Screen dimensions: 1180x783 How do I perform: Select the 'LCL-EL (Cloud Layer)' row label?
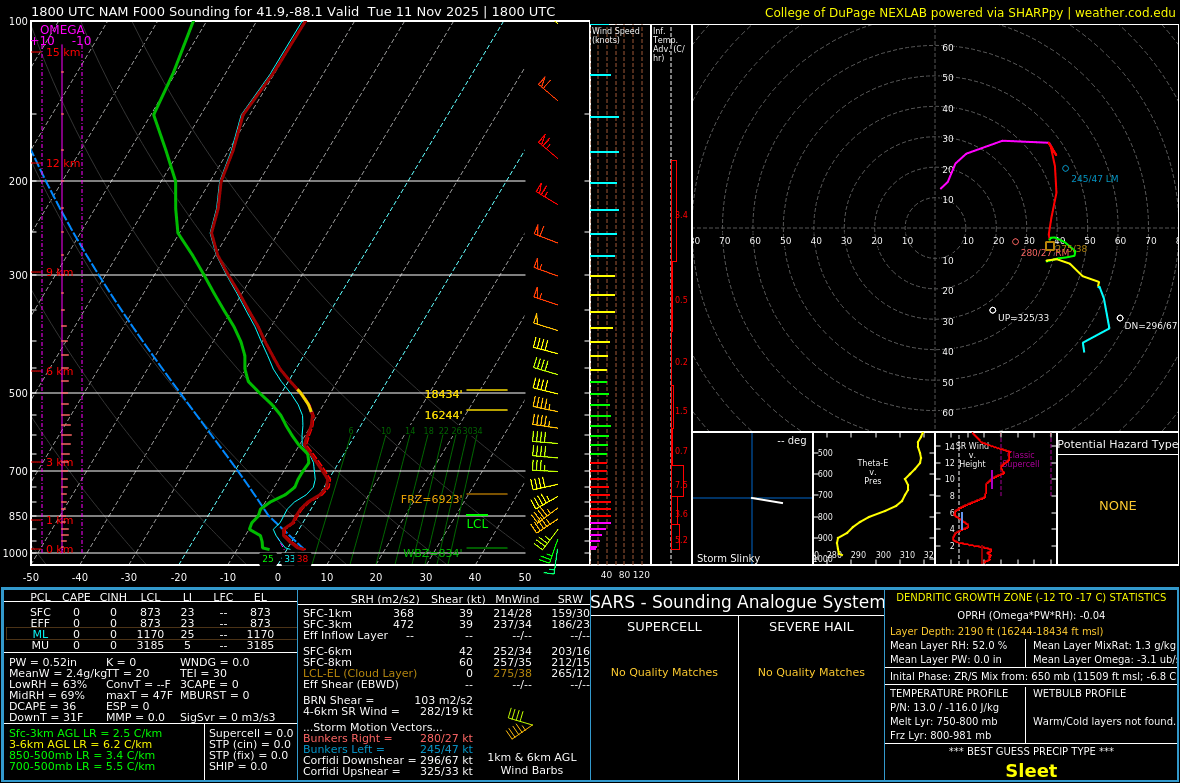click(360, 673)
